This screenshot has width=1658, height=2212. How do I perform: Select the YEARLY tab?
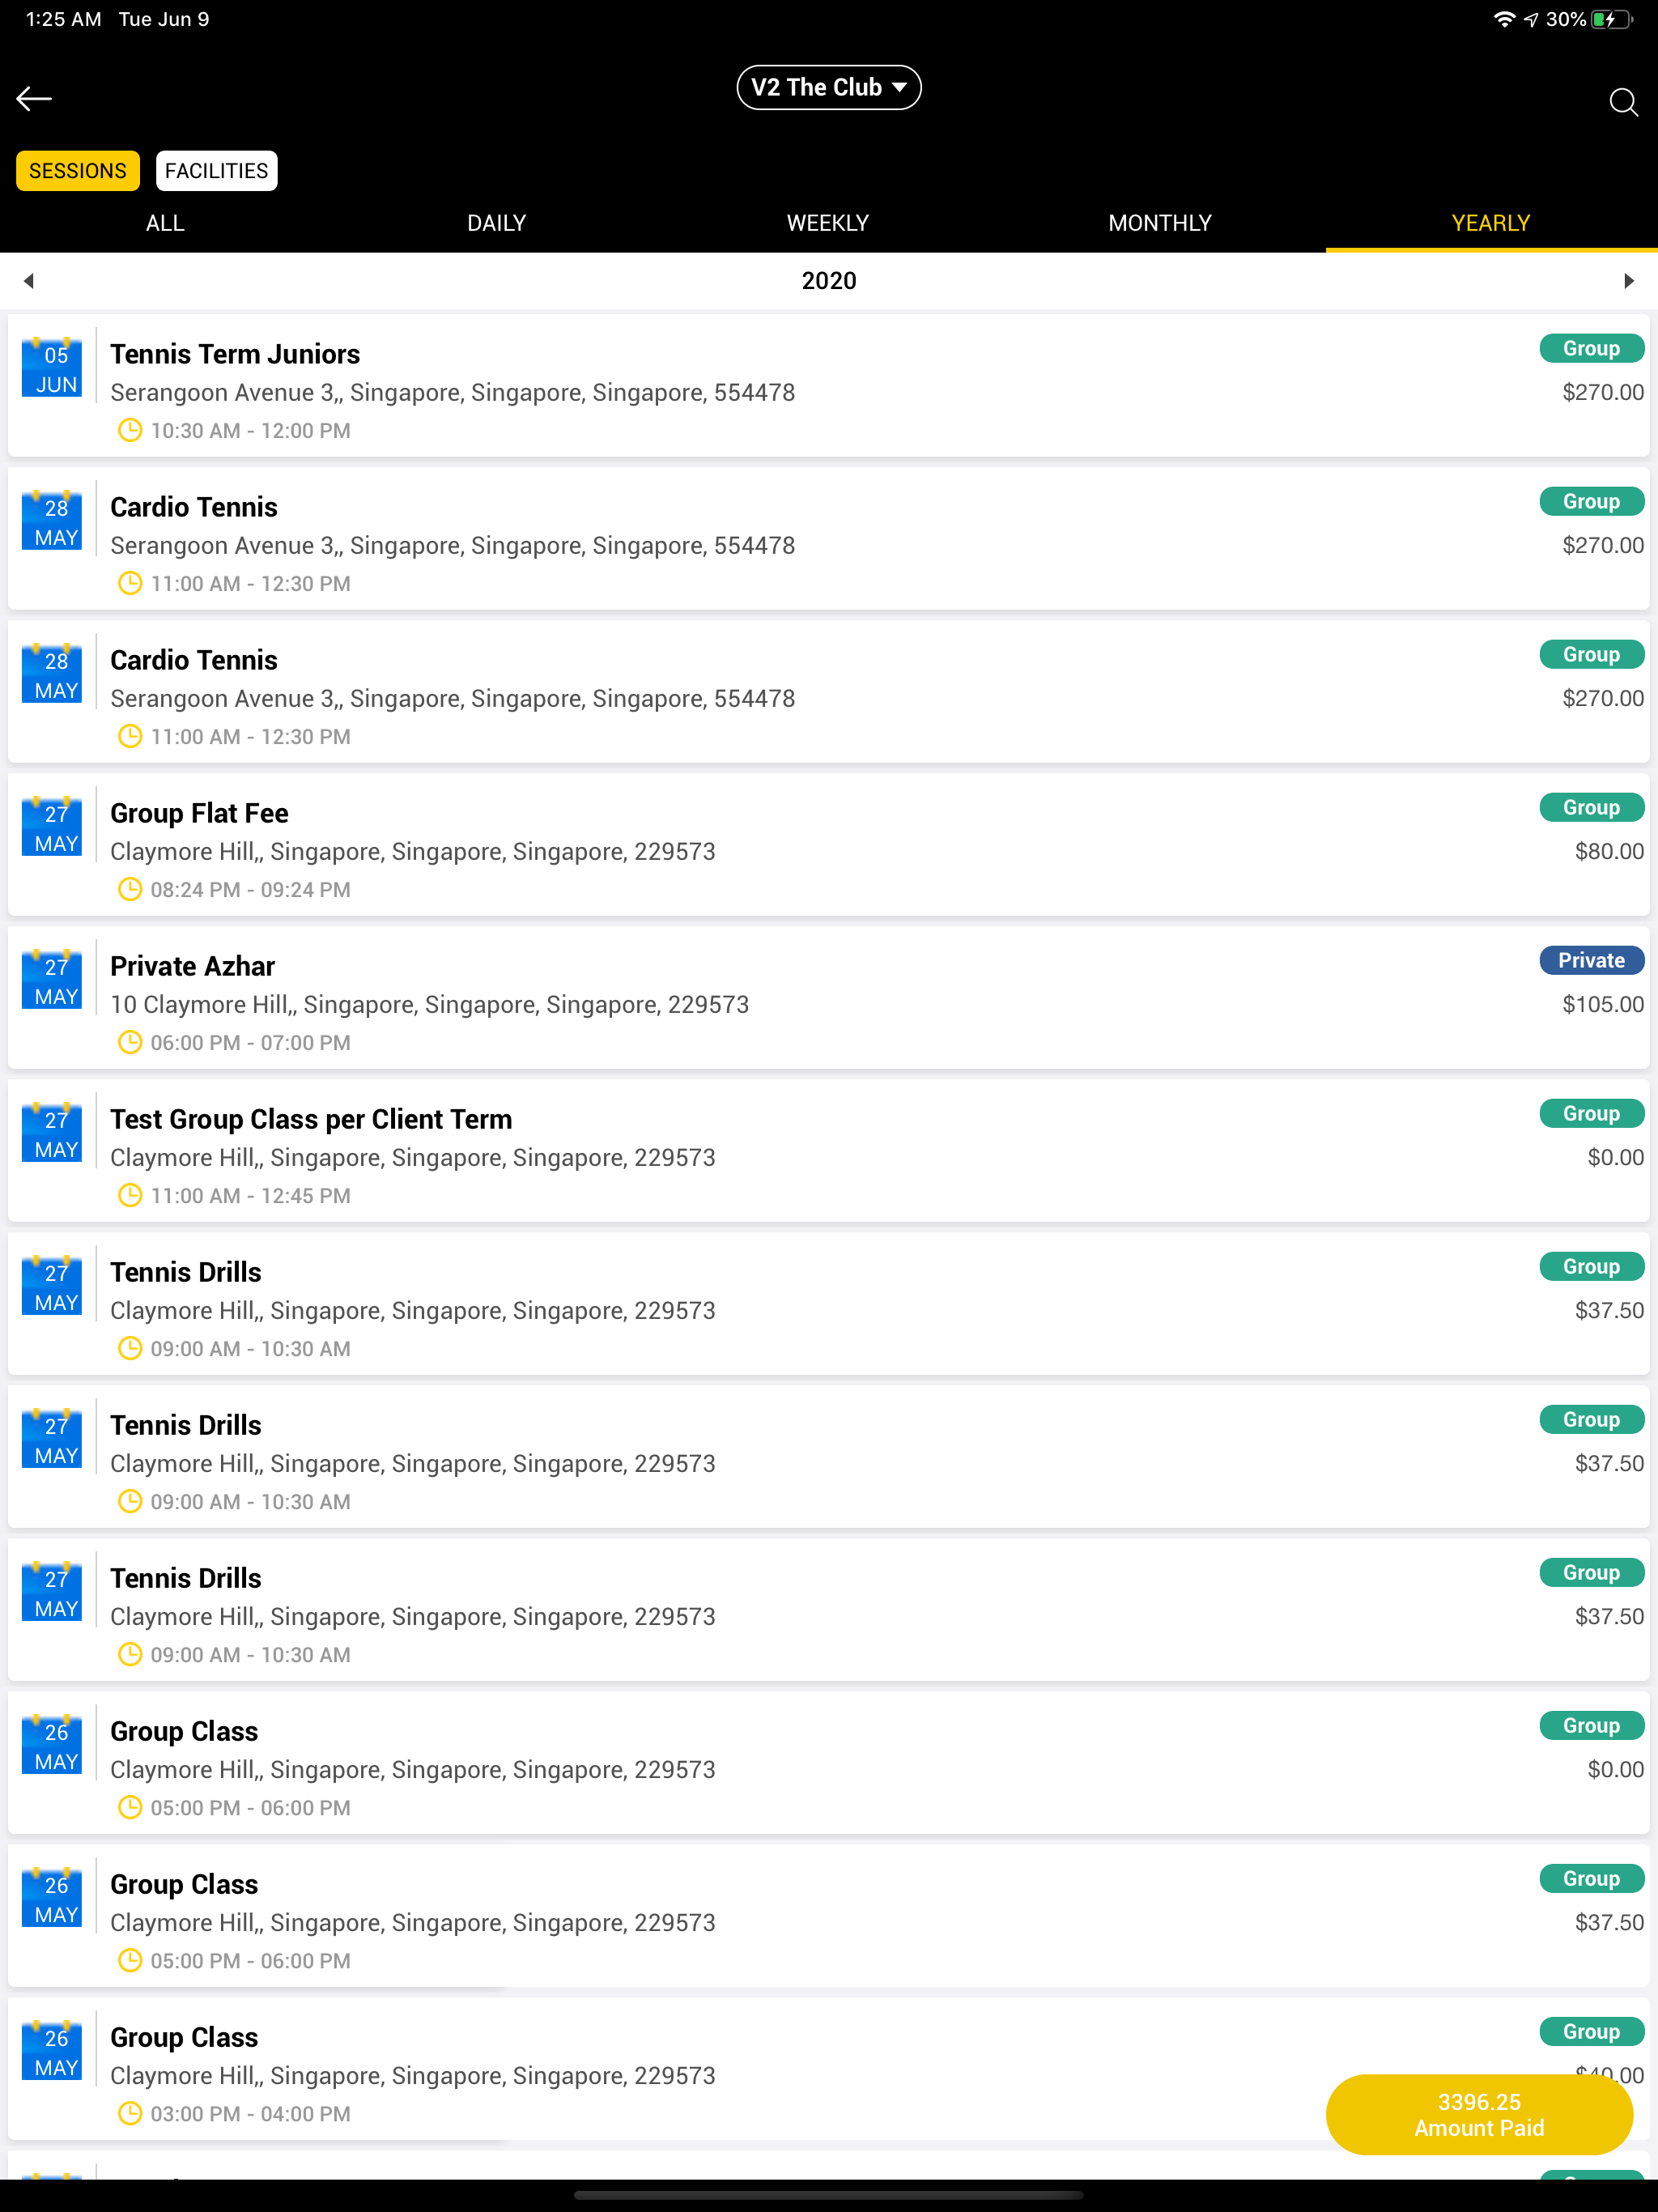[x=1491, y=223]
